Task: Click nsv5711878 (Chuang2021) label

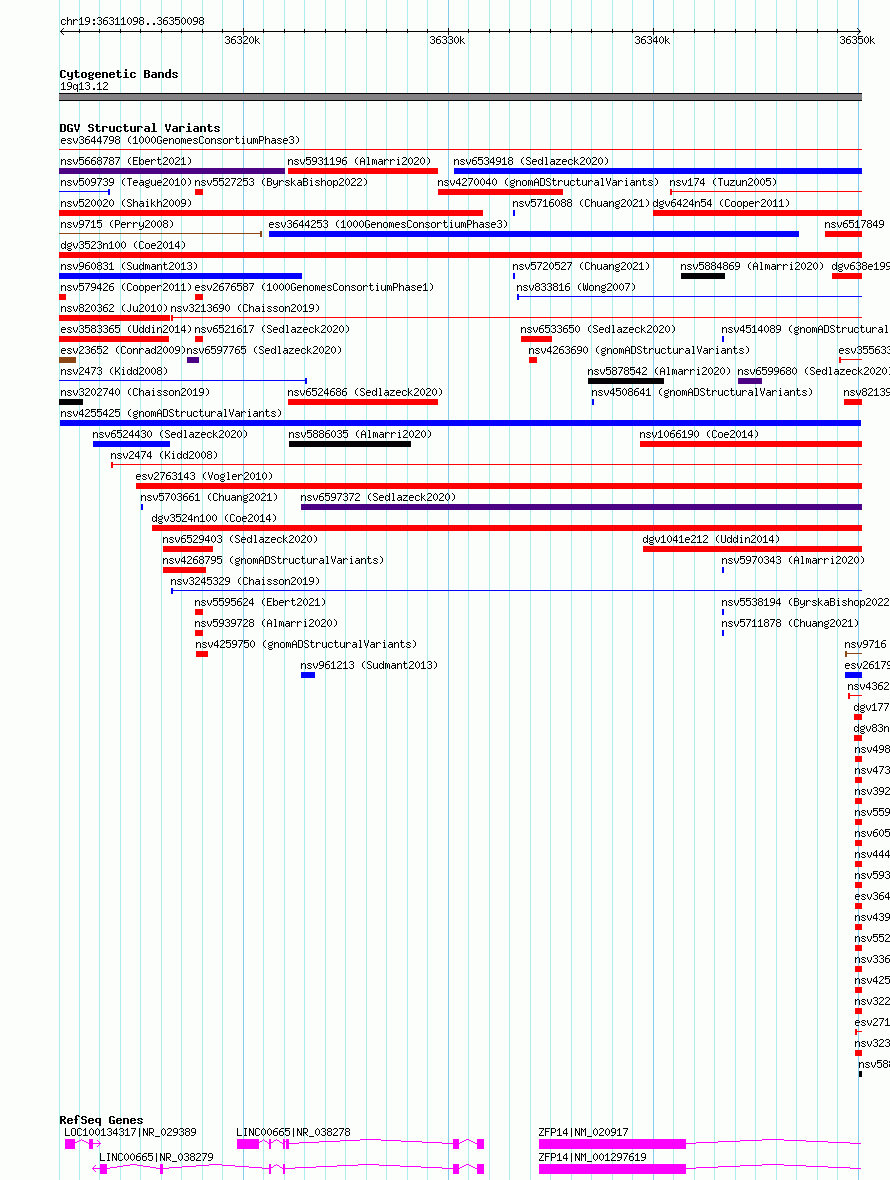Action: (790, 625)
